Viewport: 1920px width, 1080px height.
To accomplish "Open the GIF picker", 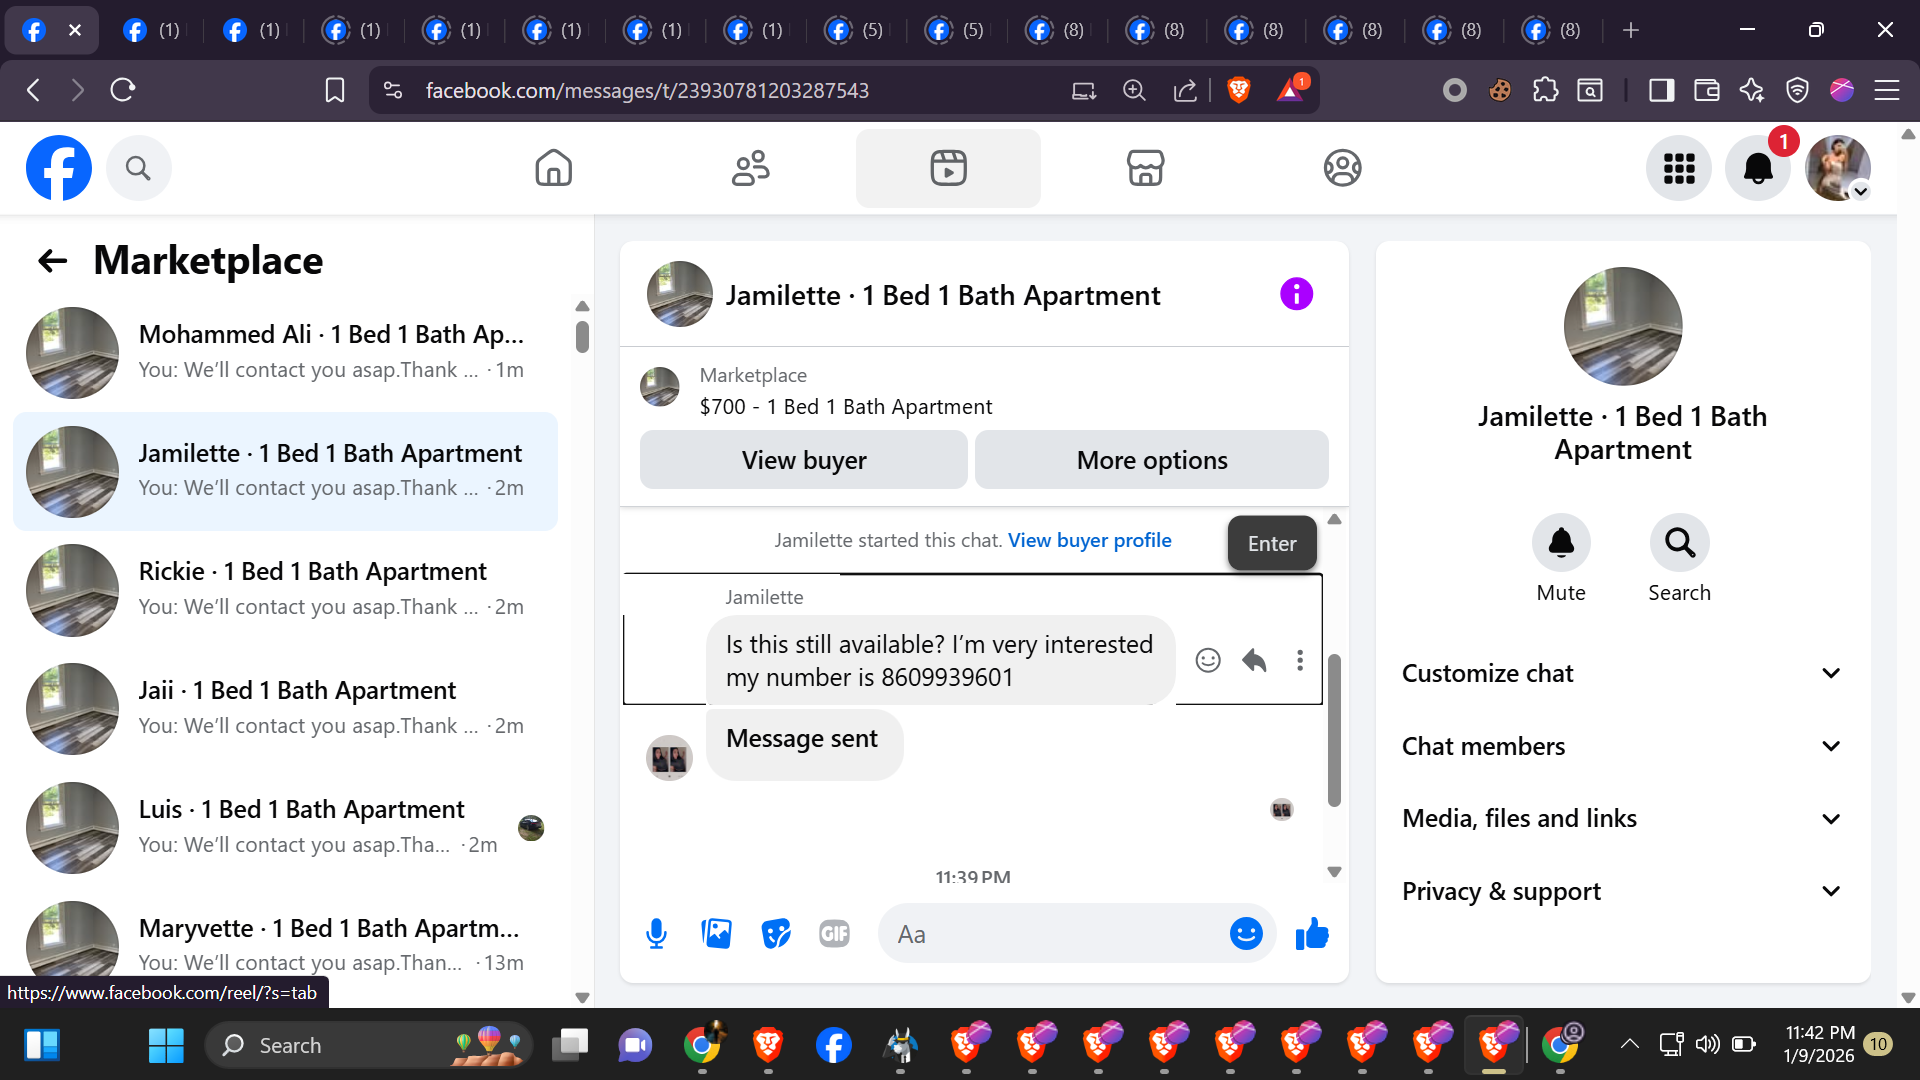I will (x=834, y=934).
